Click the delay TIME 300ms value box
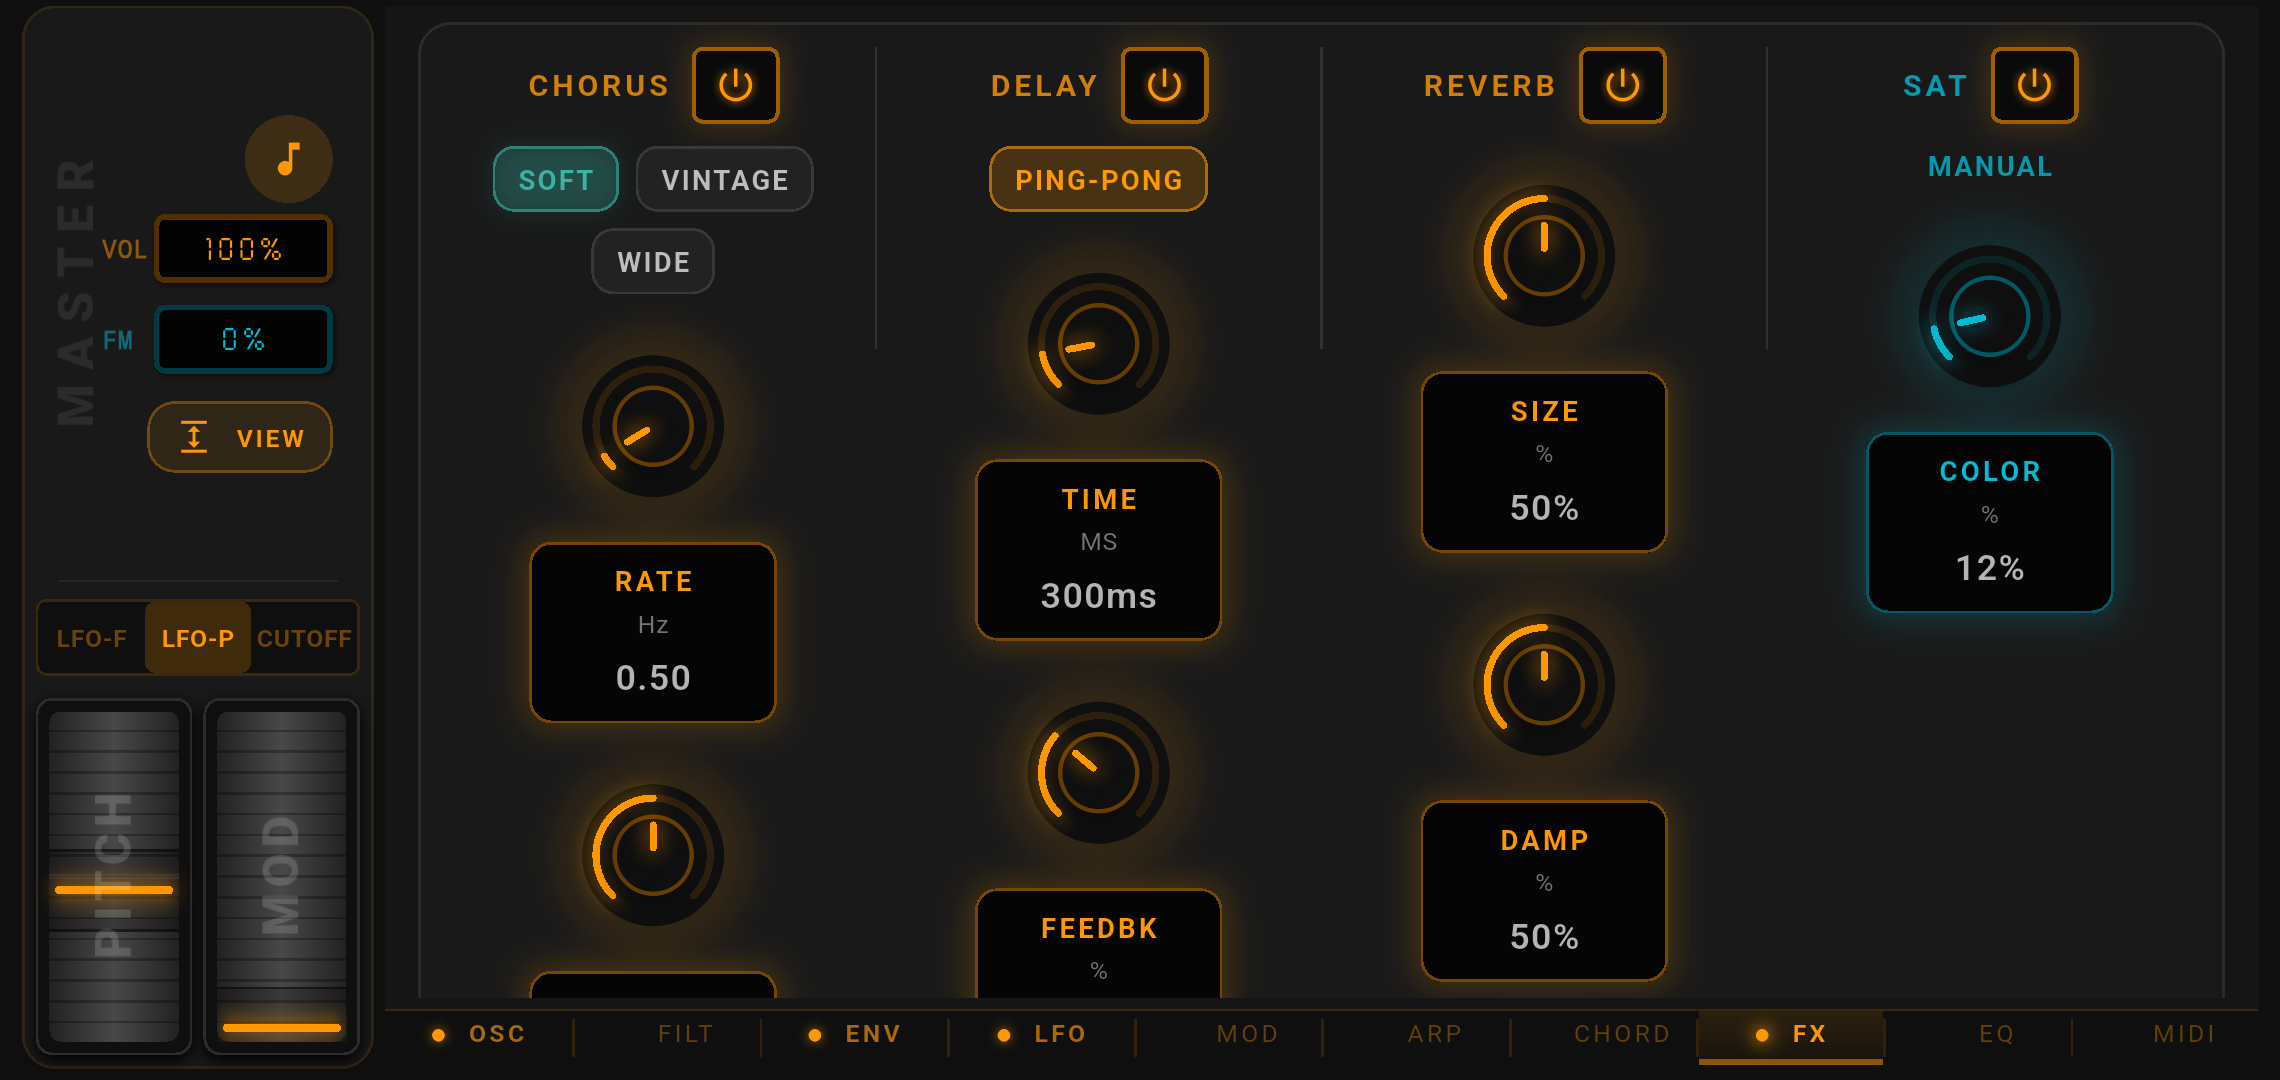The width and height of the screenshot is (2280, 1080). pos(1098,550)
